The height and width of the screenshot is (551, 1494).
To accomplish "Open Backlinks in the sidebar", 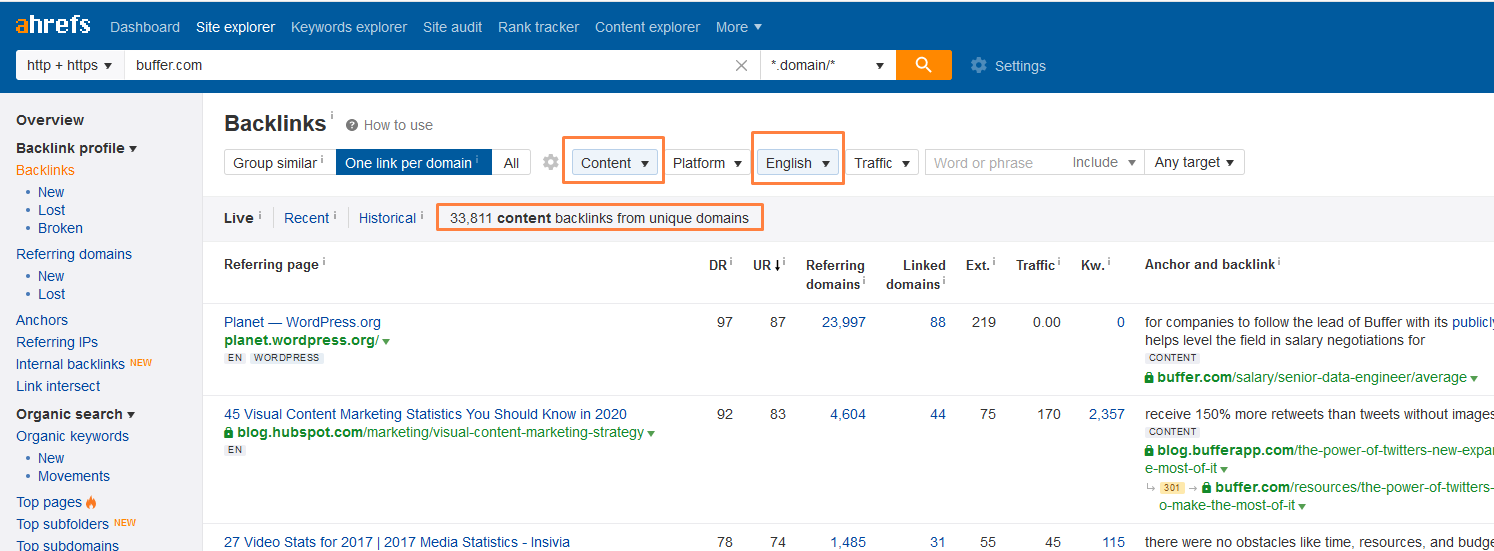I will pos(45,170).
